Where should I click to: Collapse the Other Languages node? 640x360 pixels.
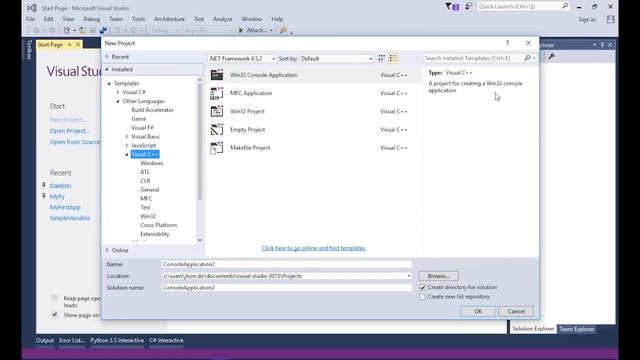118,101
